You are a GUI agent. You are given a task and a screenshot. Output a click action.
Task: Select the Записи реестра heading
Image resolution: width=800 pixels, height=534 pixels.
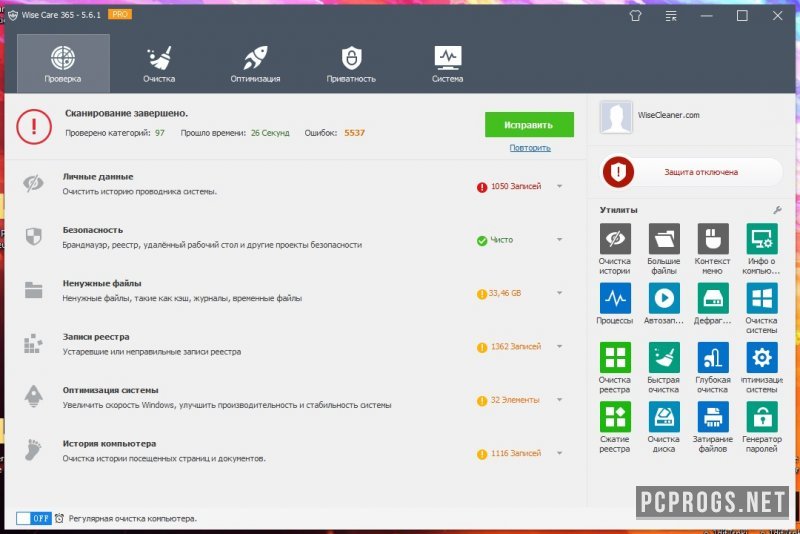(96, 337)
